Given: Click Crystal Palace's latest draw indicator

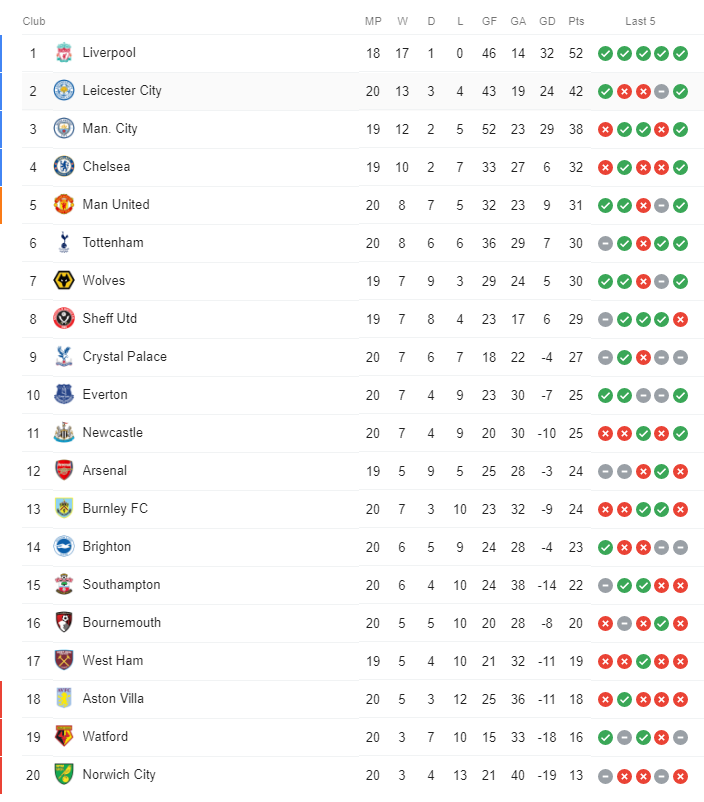Looking at the screenshot, I should (680, 358).
